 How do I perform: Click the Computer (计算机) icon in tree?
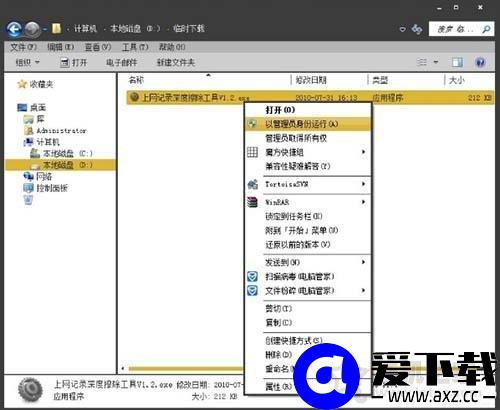pos(29,142)
